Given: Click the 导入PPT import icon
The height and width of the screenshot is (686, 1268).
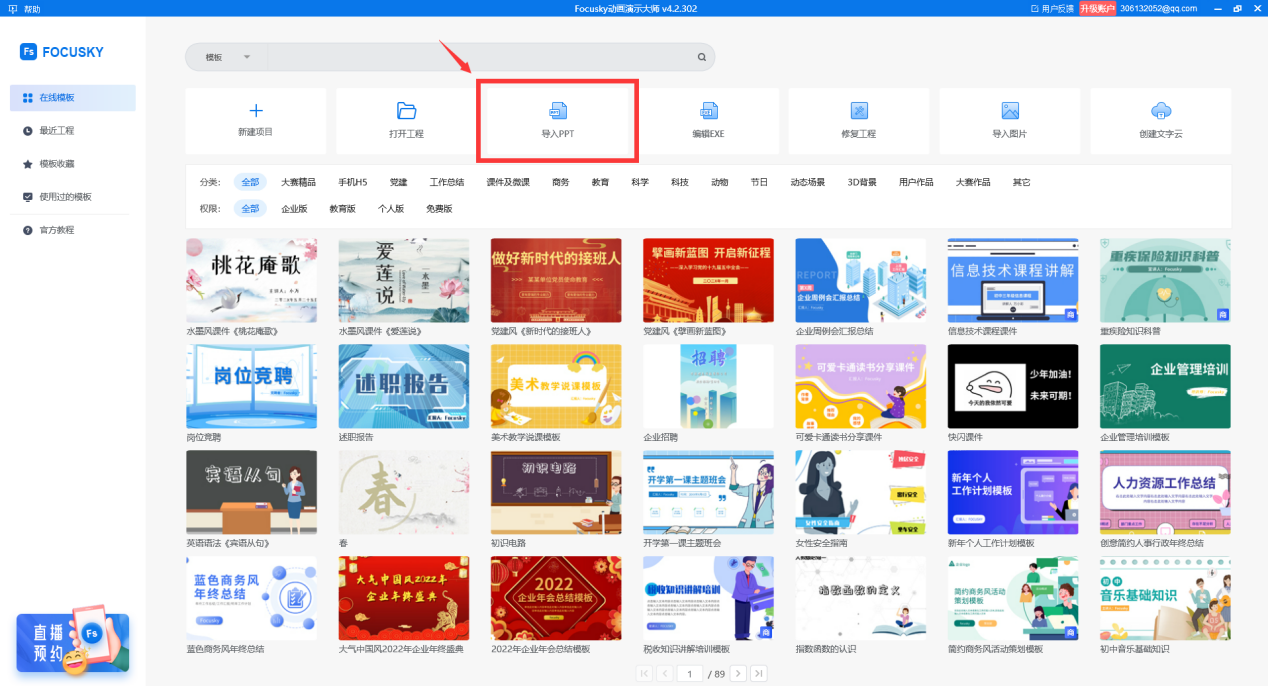Looking at the screenshot, I should pos(557,111).
